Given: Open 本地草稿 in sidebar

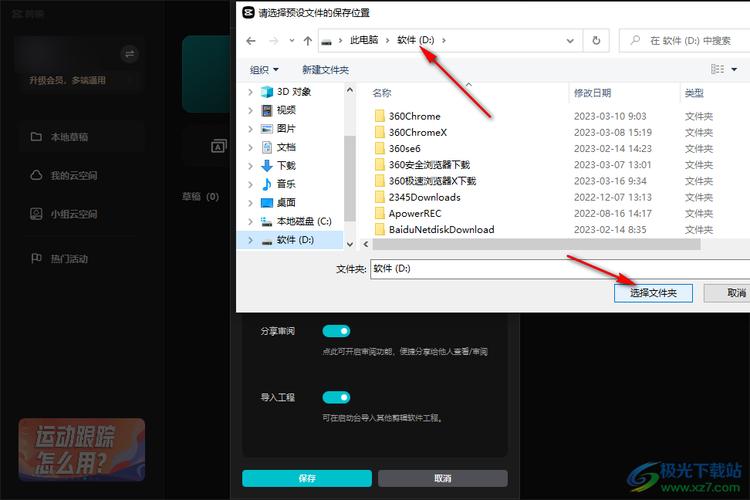Looking at the screenshot, I should pyautogui.click(x=81, y=137).
